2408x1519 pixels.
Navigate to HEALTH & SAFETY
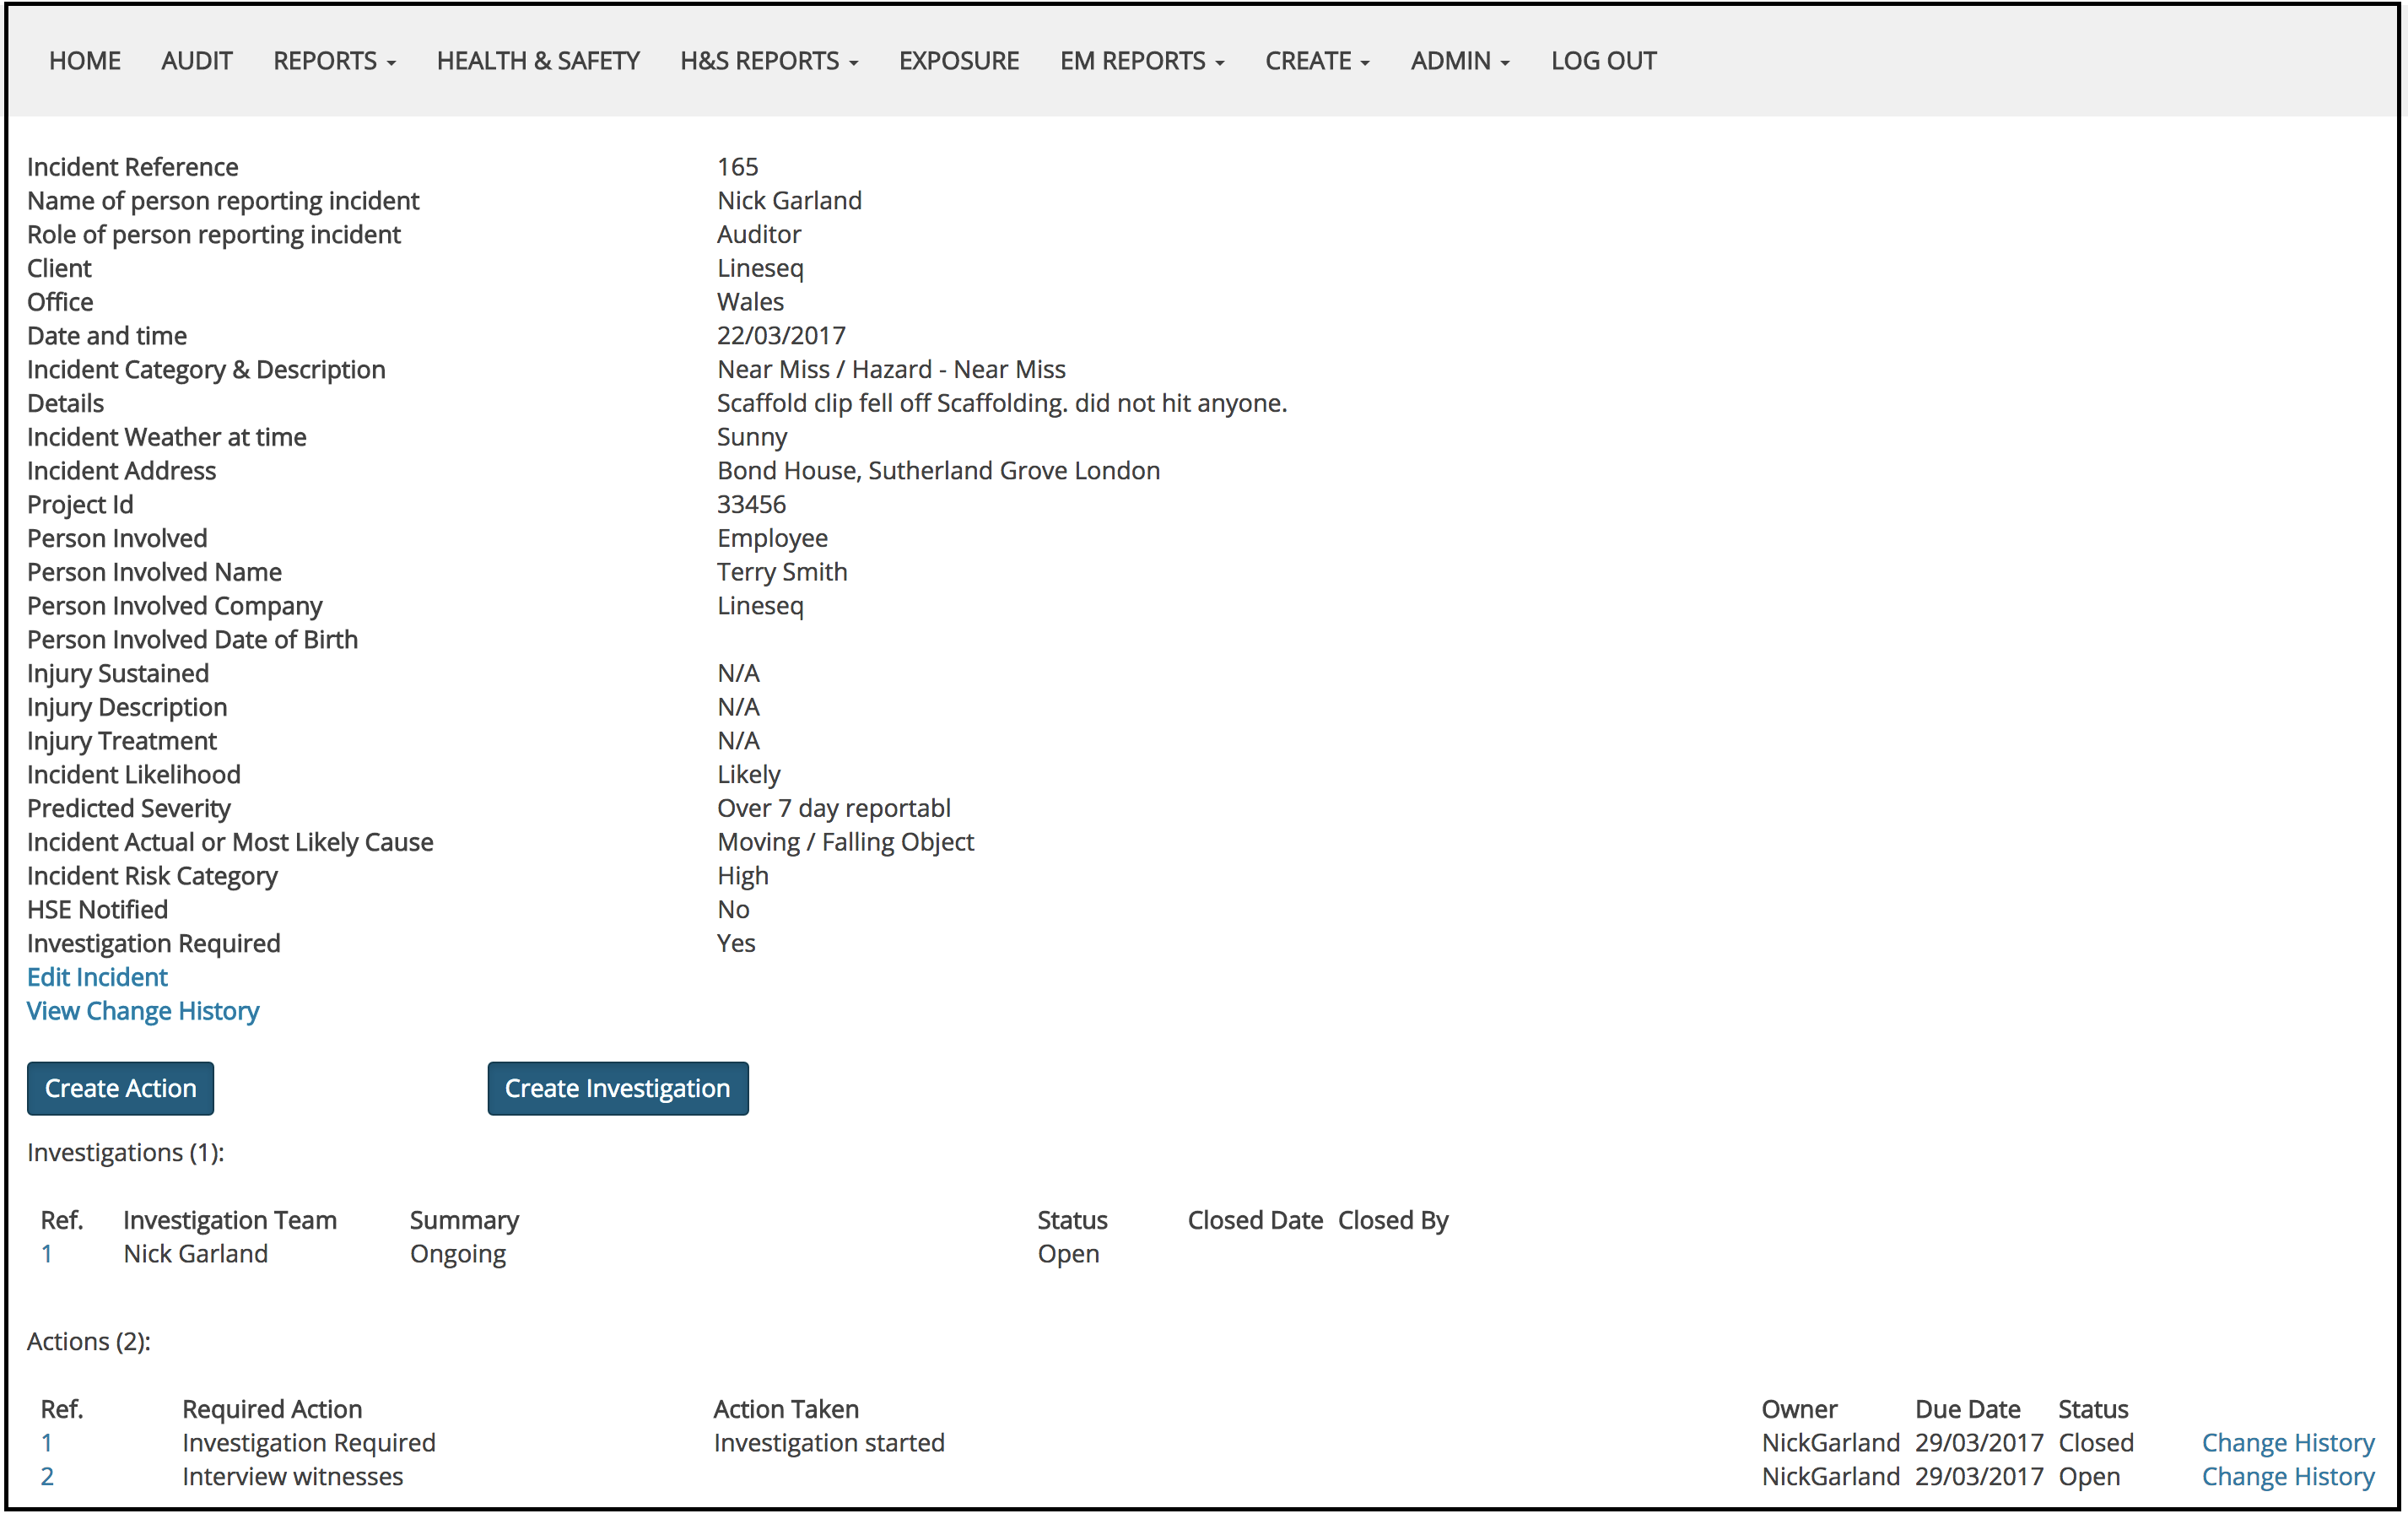(538, 61)
